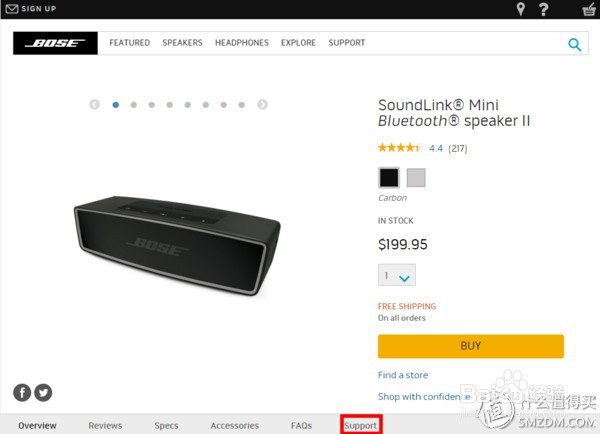Screen dimensions: 600x434
Task: Select the silver gray color swatch
Action: click(416, 177)
